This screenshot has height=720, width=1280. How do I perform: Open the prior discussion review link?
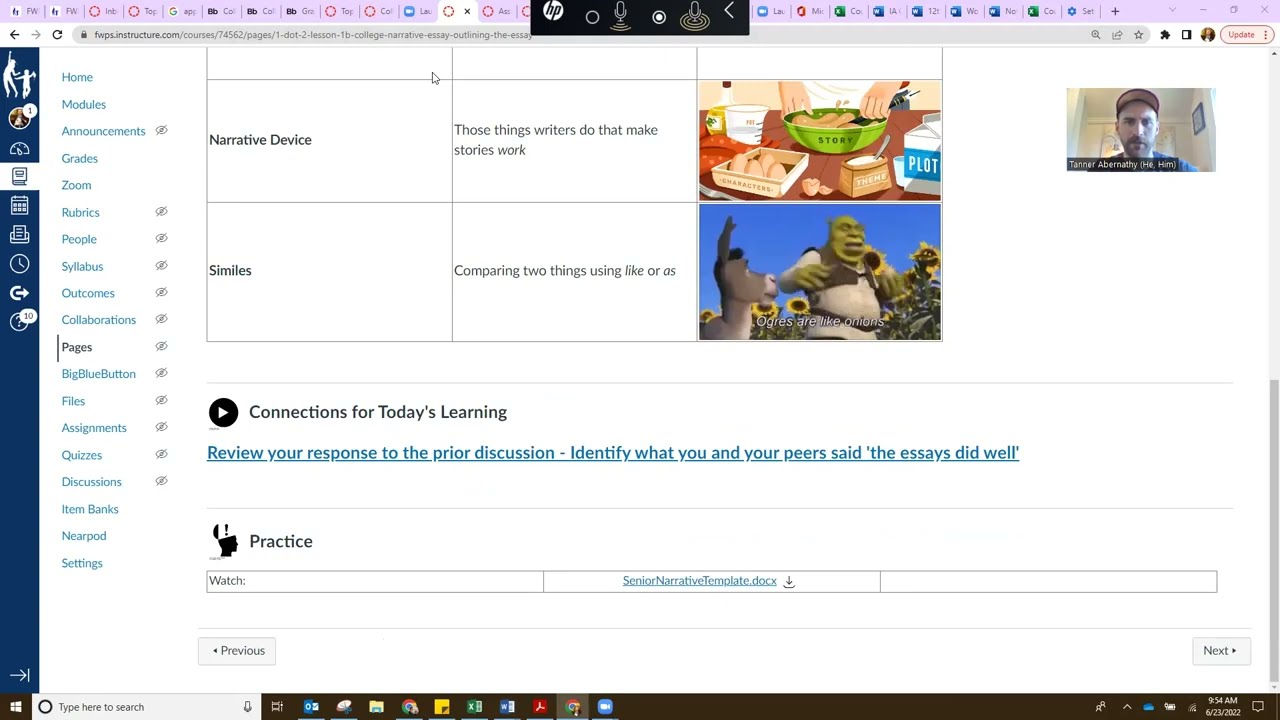pyautogui.click(x=613, y=453)
